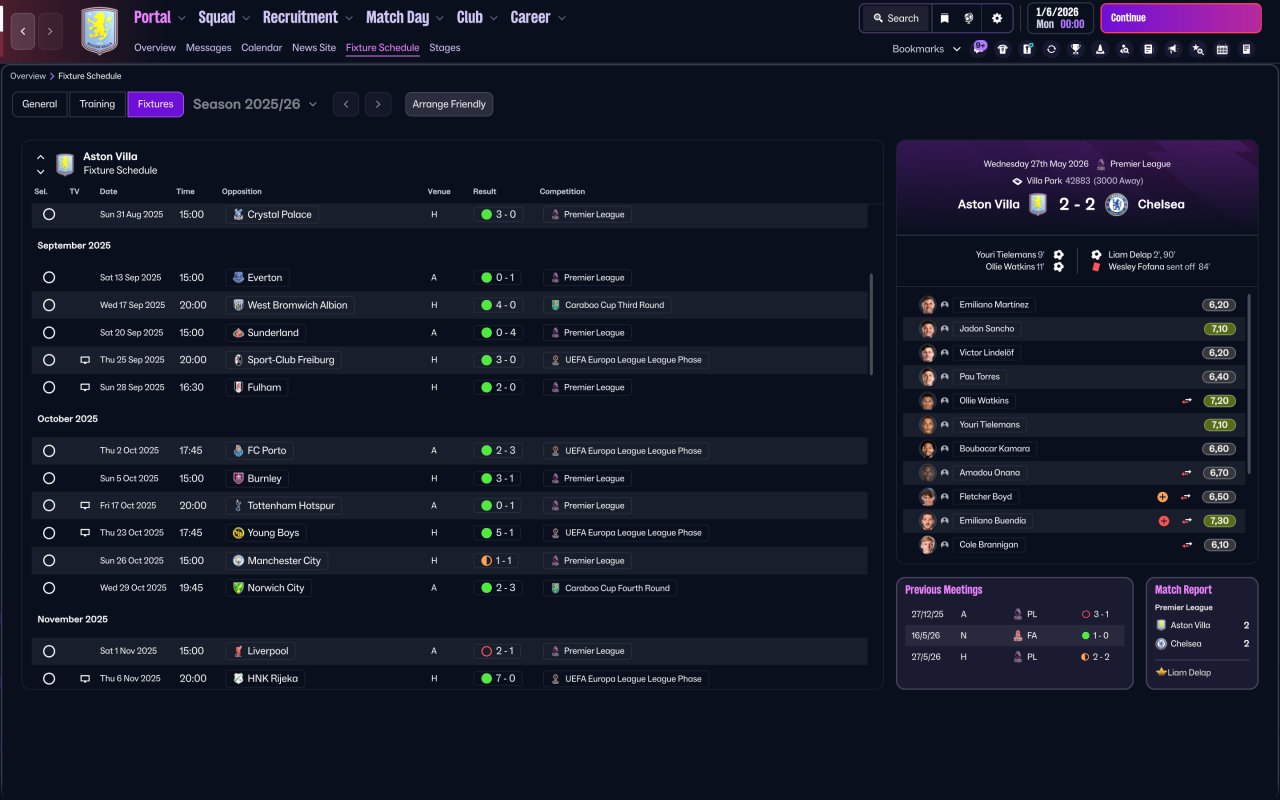Image resolution: width=1280 pixels, height=800 pixels.
Task: Click the circular arrows icon in bookmarks bar
Action: pos(1051,49)
